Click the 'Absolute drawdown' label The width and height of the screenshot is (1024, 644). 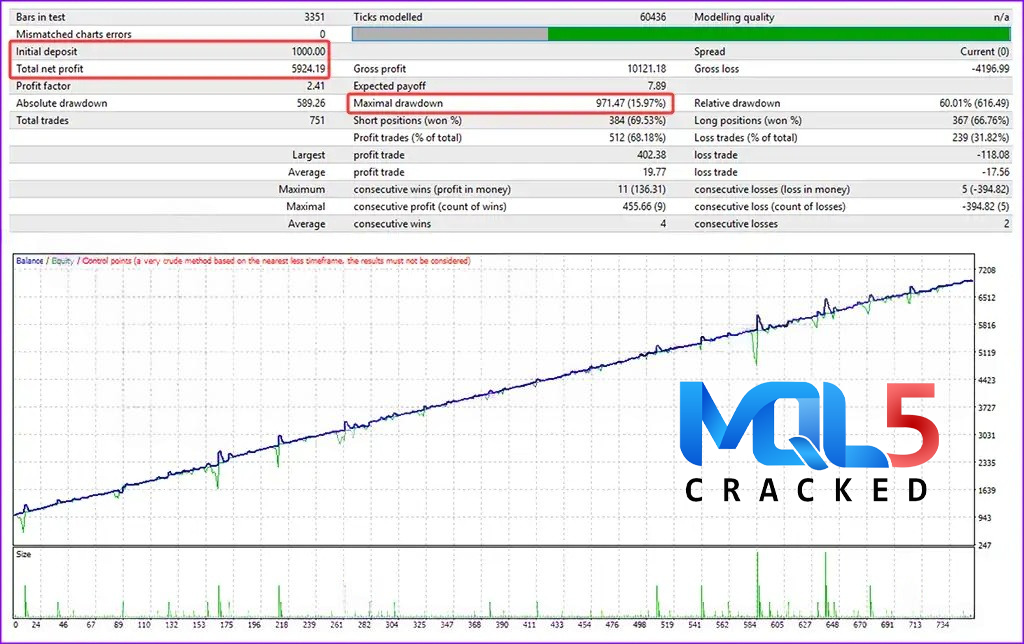pyautogui.click(x=61, y=103)
